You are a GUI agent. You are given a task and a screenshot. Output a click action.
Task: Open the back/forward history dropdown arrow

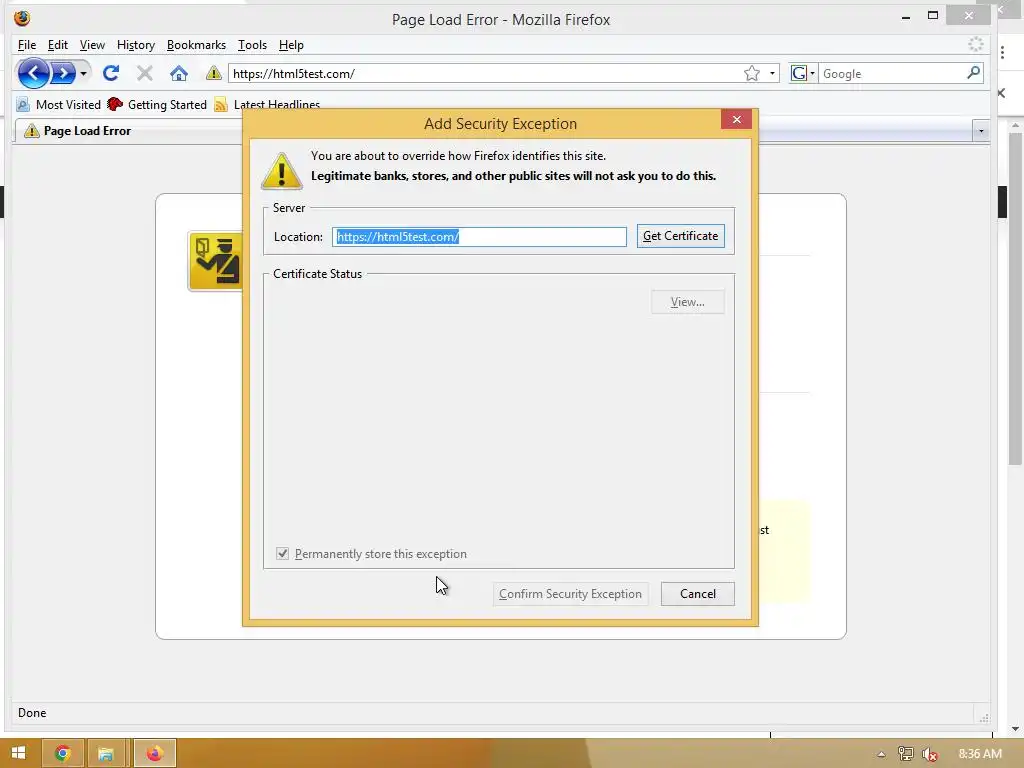click(x=84, y=74)
